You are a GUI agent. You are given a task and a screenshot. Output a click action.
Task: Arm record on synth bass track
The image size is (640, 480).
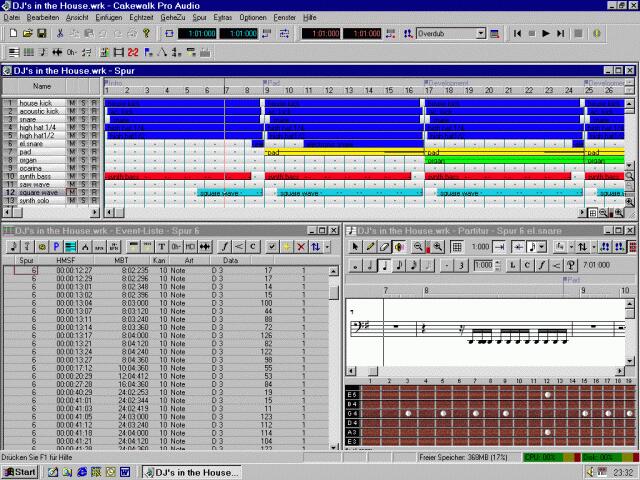94,176
